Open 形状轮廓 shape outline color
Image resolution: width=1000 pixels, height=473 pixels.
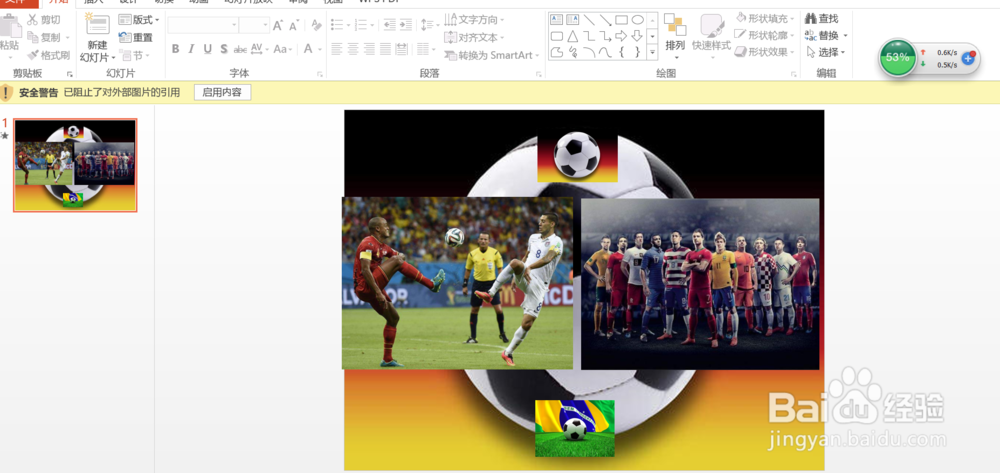(764, 36)
